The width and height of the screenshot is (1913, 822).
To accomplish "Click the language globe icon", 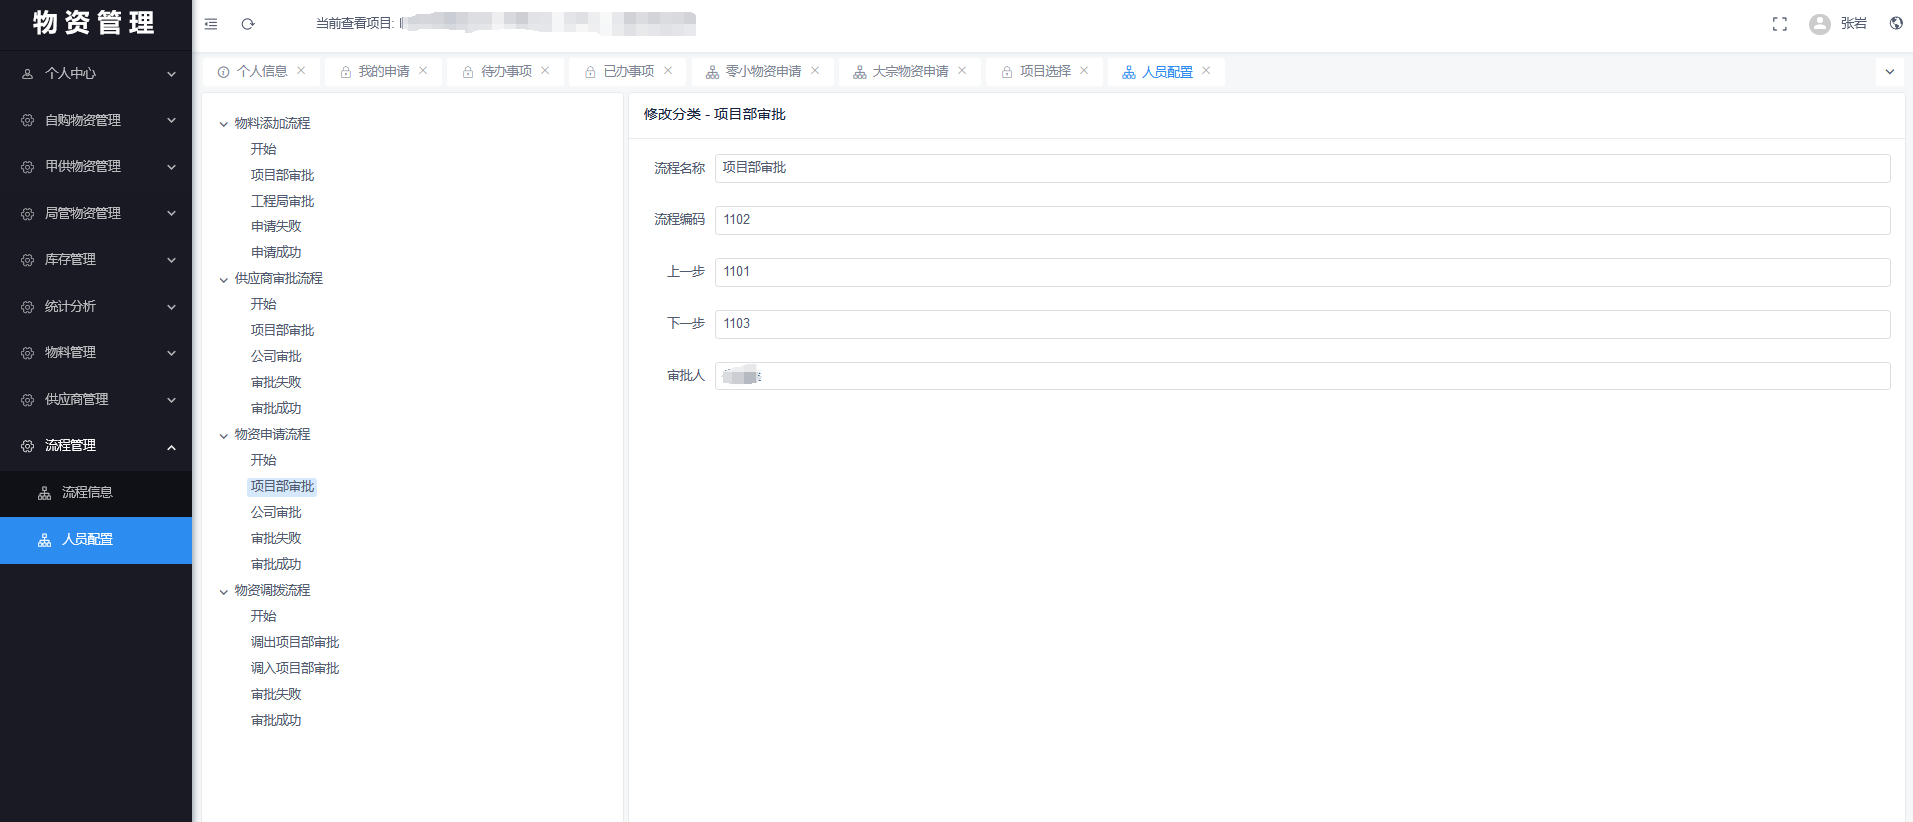I will pyautogui.click(x=1896, y=23).
